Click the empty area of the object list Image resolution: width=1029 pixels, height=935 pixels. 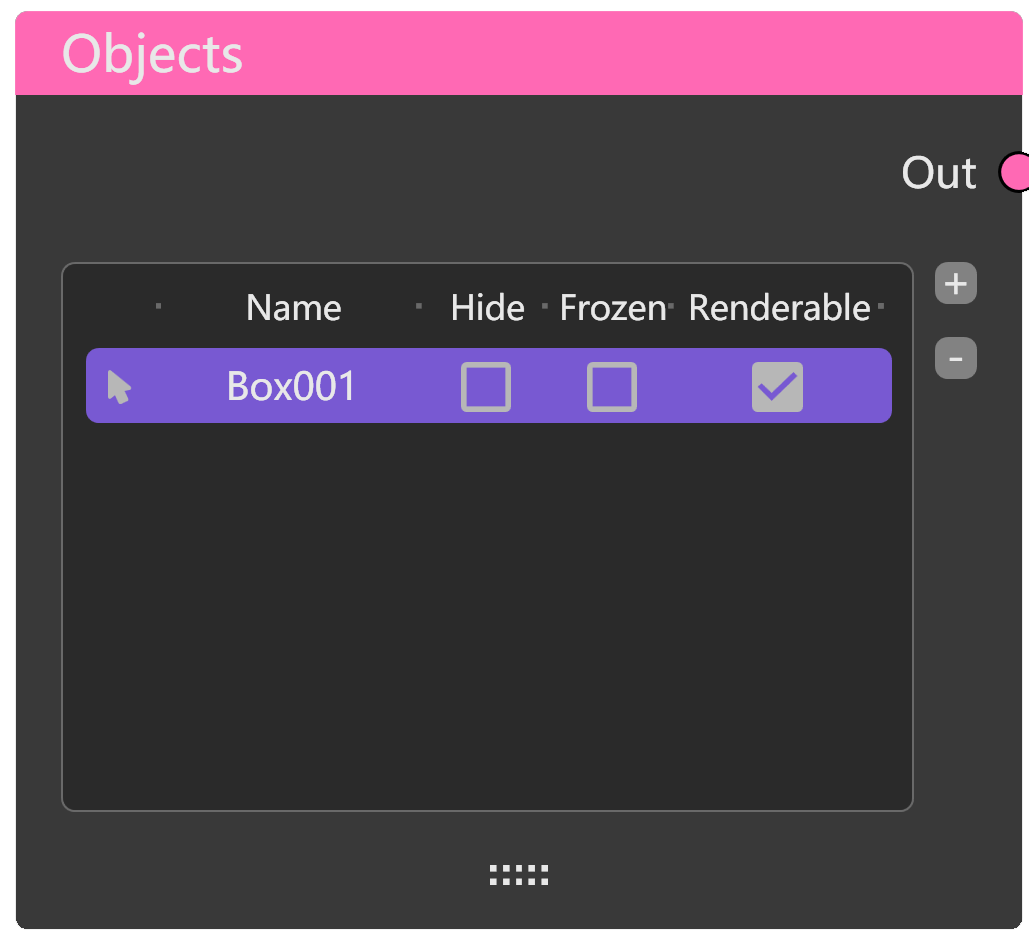tap(487, 610)
